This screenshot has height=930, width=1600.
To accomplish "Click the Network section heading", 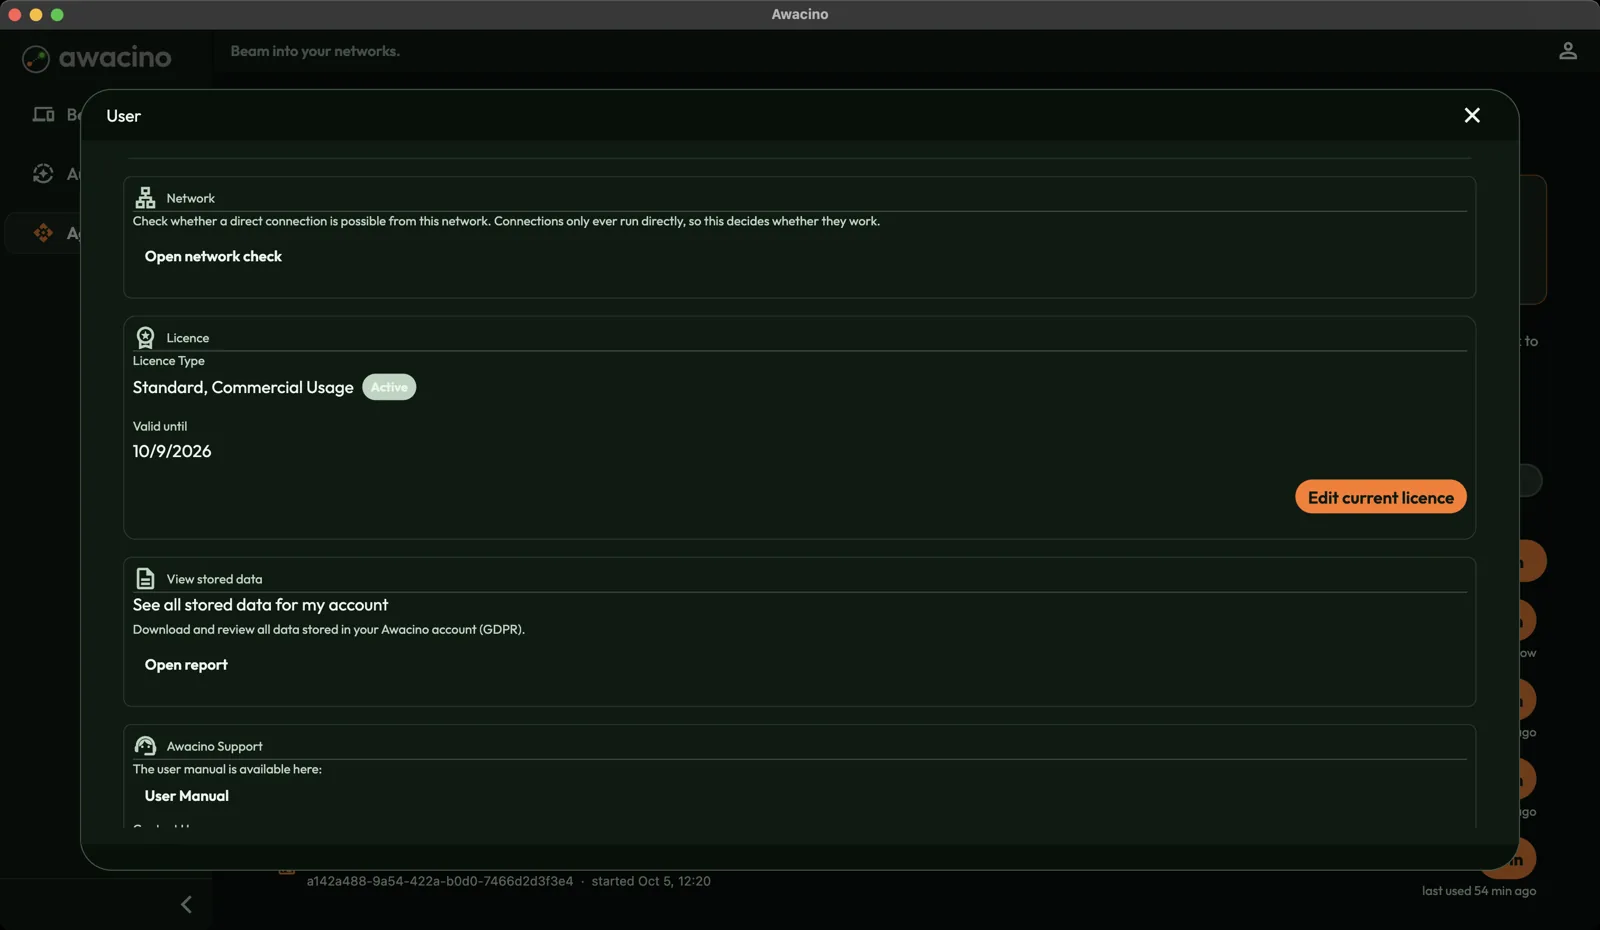I will pos(190,198).
